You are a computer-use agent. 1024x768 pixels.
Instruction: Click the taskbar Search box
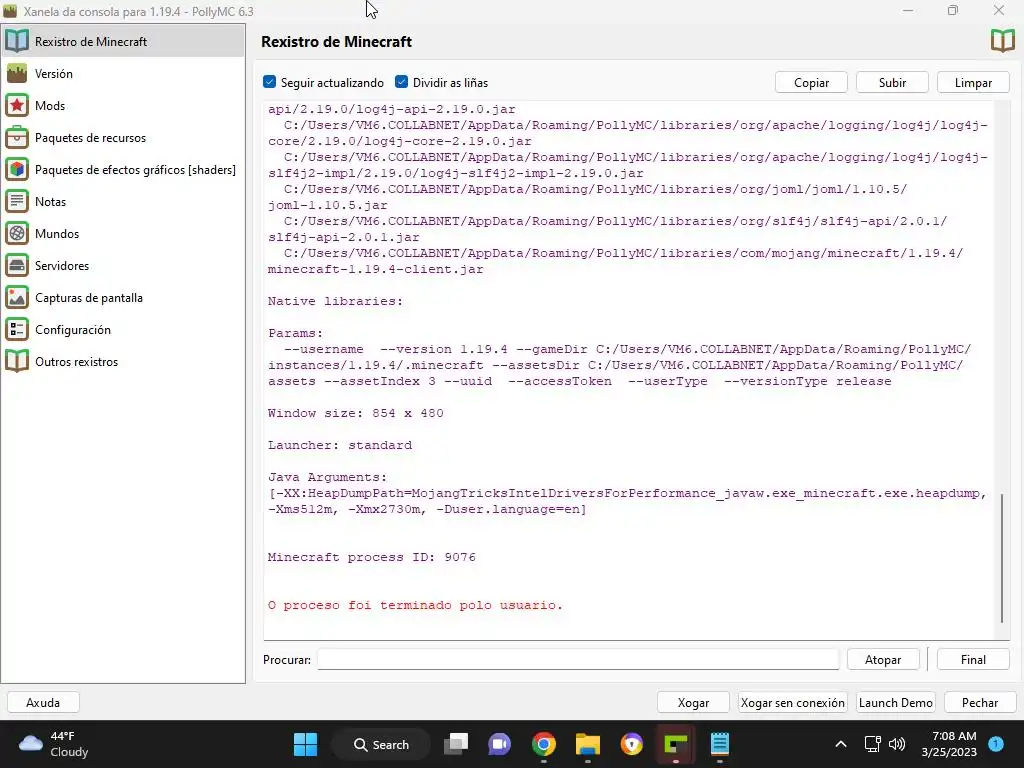tap(381, 744)
